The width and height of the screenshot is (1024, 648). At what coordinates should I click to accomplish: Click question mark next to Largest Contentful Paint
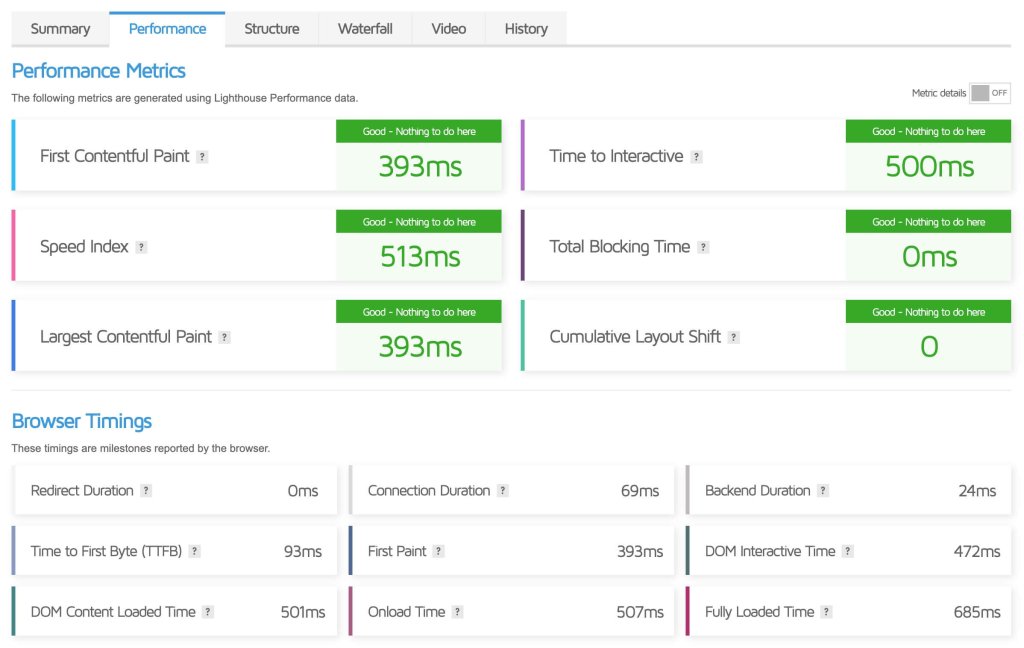click(225, 337)
